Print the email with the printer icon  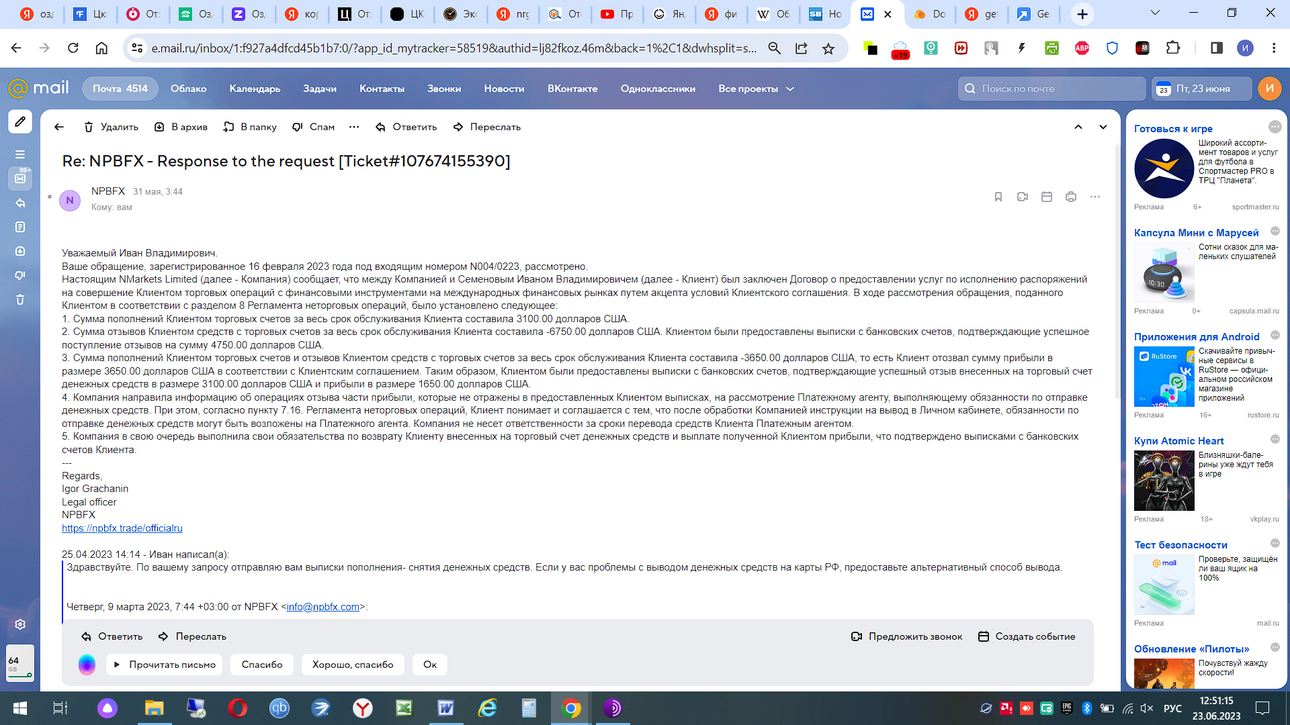point(1071,197)
